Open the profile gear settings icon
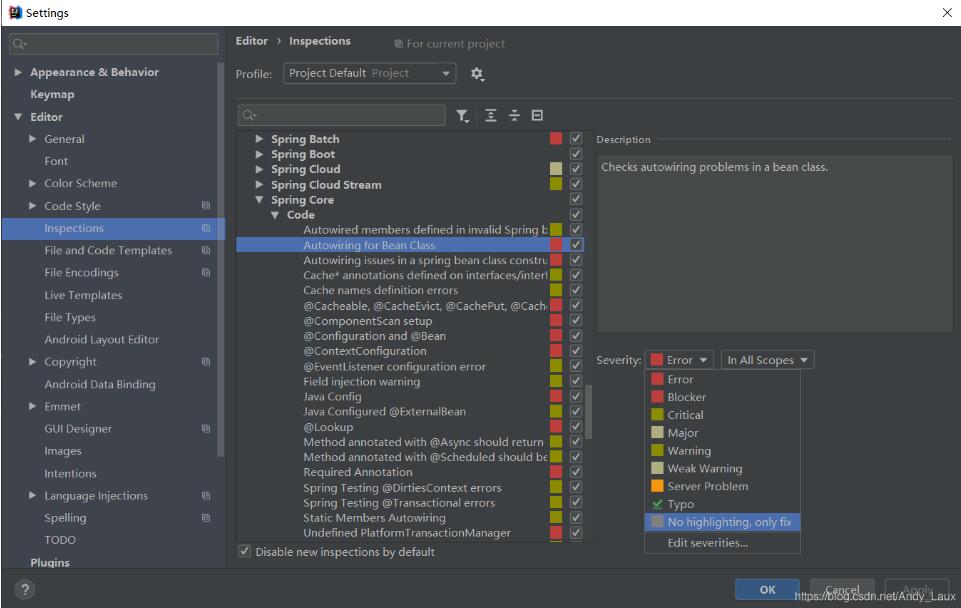Image resolution: width=961 pixels, height=608 pixels. pyautogui.click(x=477, y=74)
